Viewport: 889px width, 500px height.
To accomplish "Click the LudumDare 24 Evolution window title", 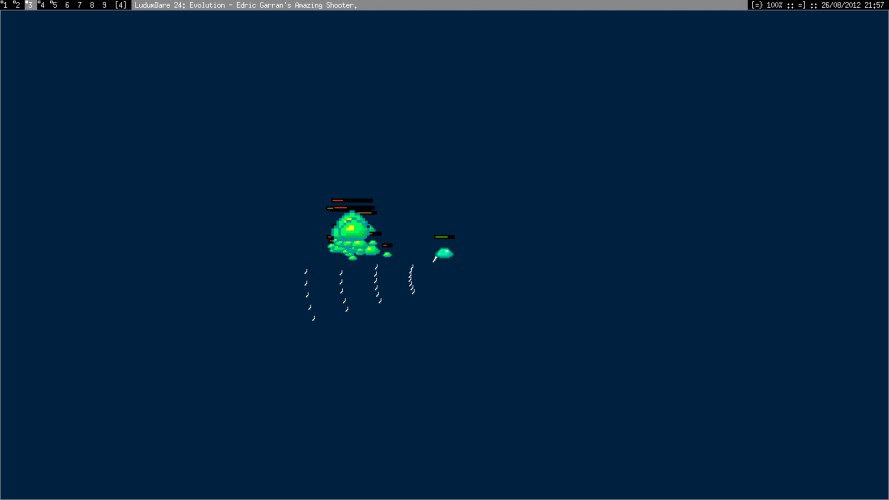I will point(245,5).
